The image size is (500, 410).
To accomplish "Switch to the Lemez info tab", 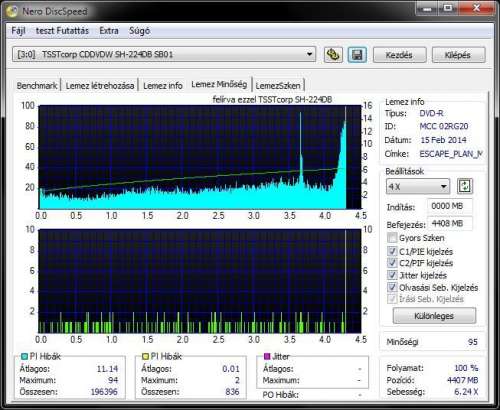I will point(163,86).
